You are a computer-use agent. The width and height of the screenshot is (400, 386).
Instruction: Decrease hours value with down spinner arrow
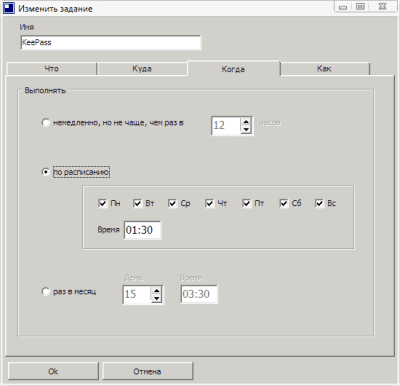(x=246, y=130)
